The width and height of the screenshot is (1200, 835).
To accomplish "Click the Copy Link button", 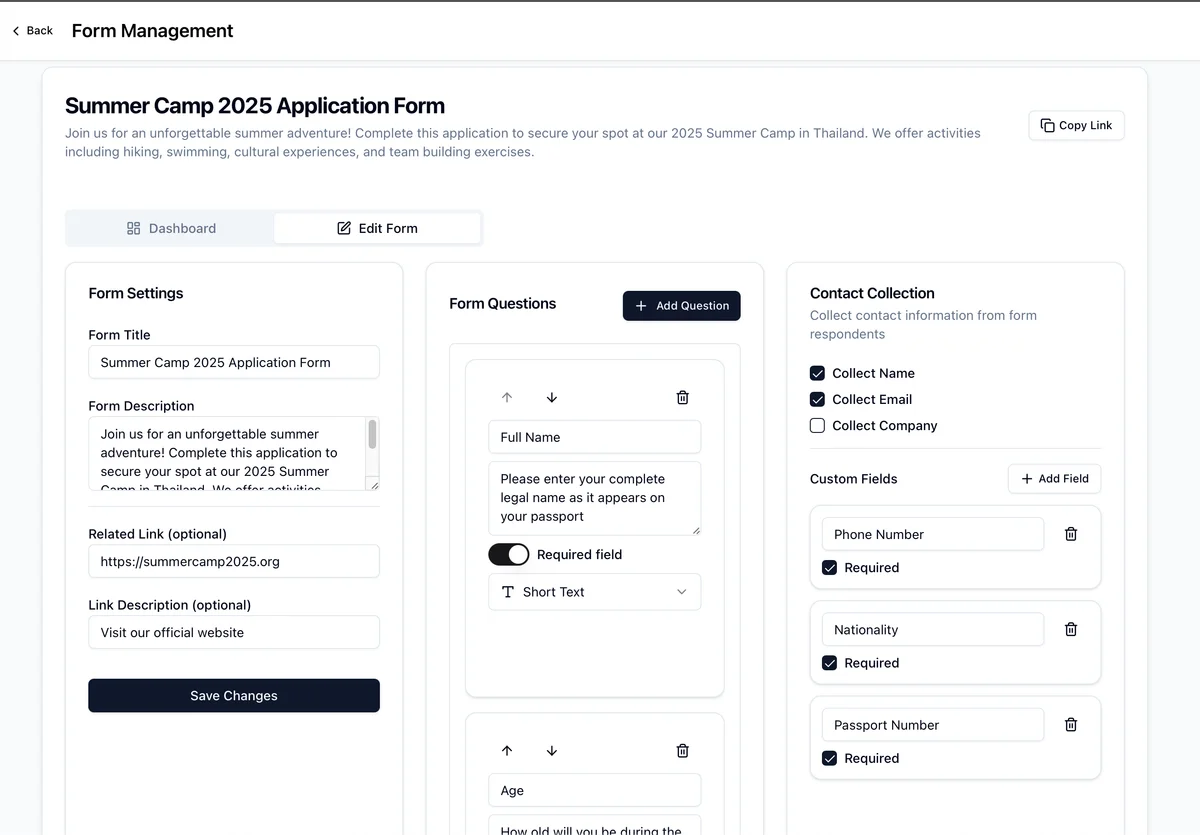I will coord(1076,125).
